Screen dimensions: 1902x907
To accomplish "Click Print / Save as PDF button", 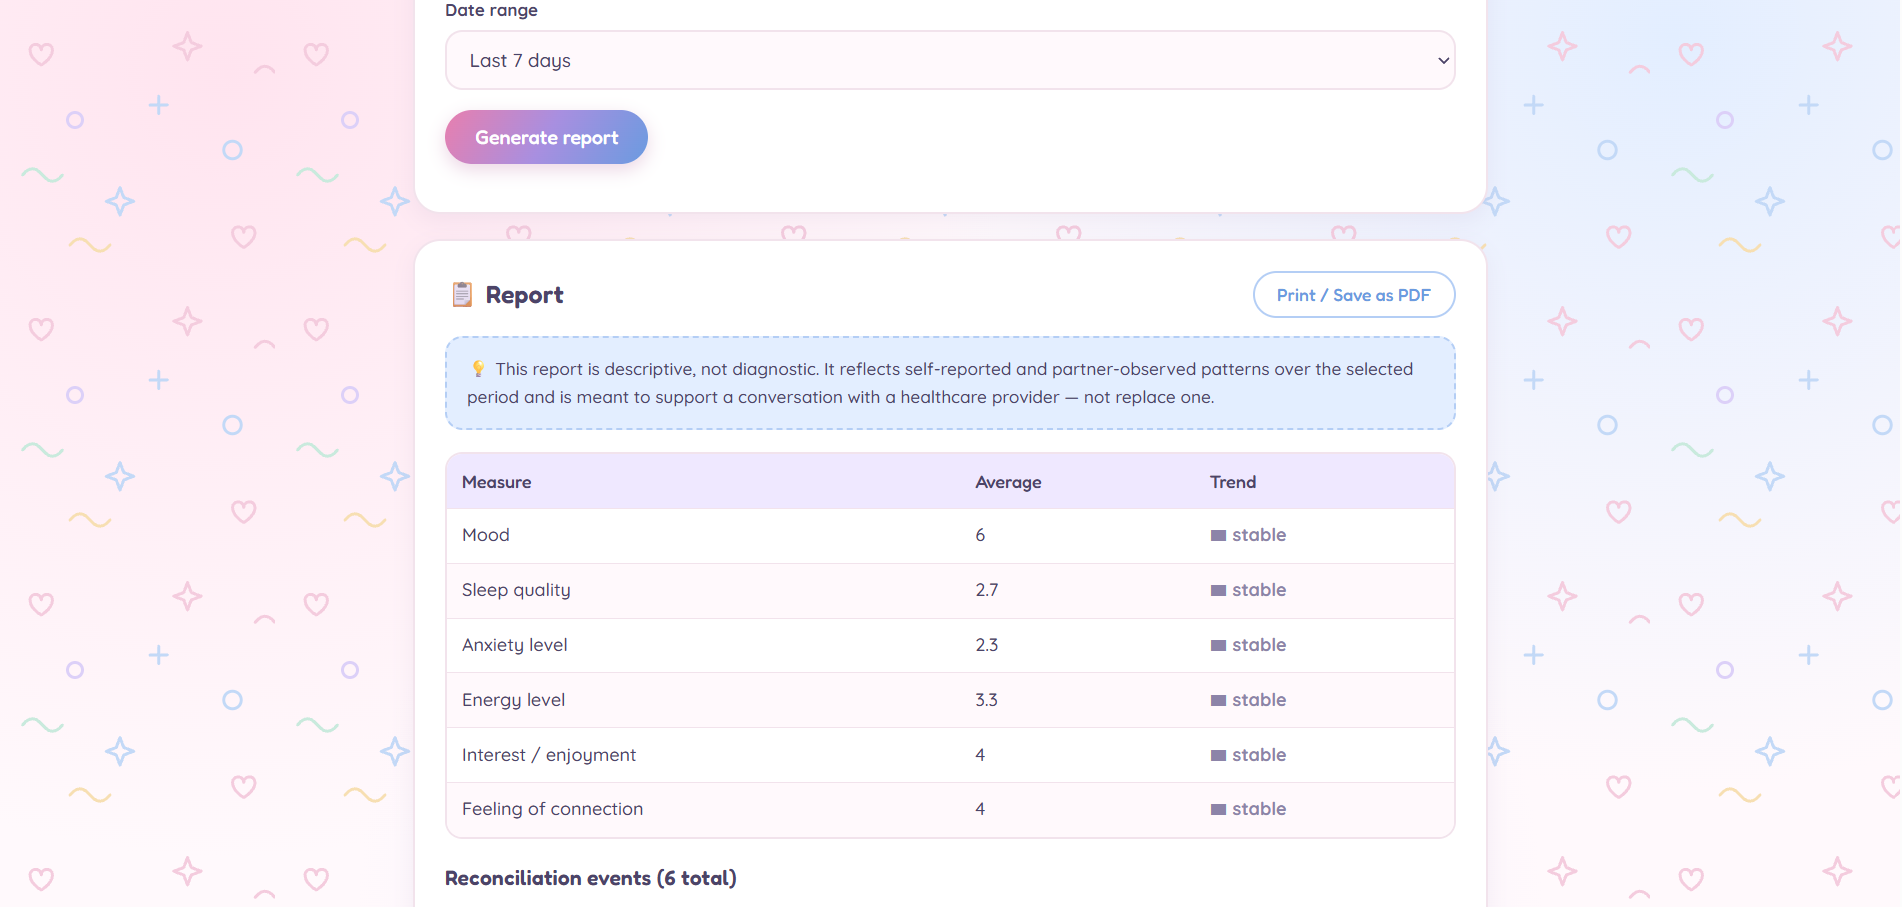I will [1354, 295].
